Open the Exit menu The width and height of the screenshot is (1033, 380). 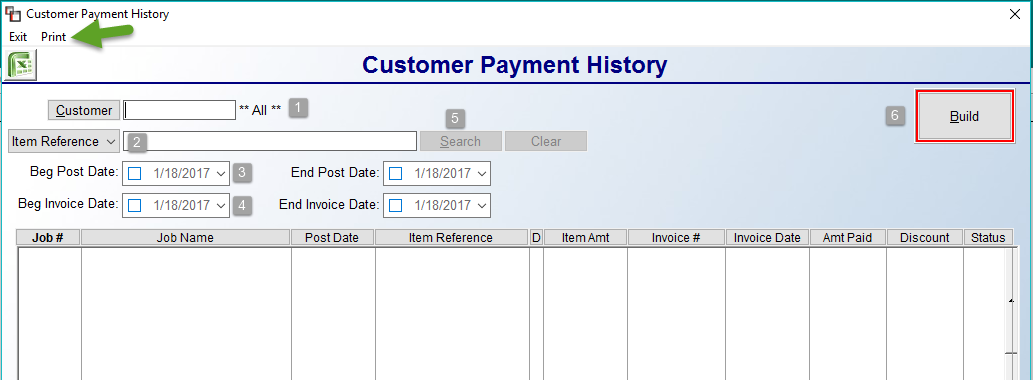pyautogui.click(x=18, y=37)
